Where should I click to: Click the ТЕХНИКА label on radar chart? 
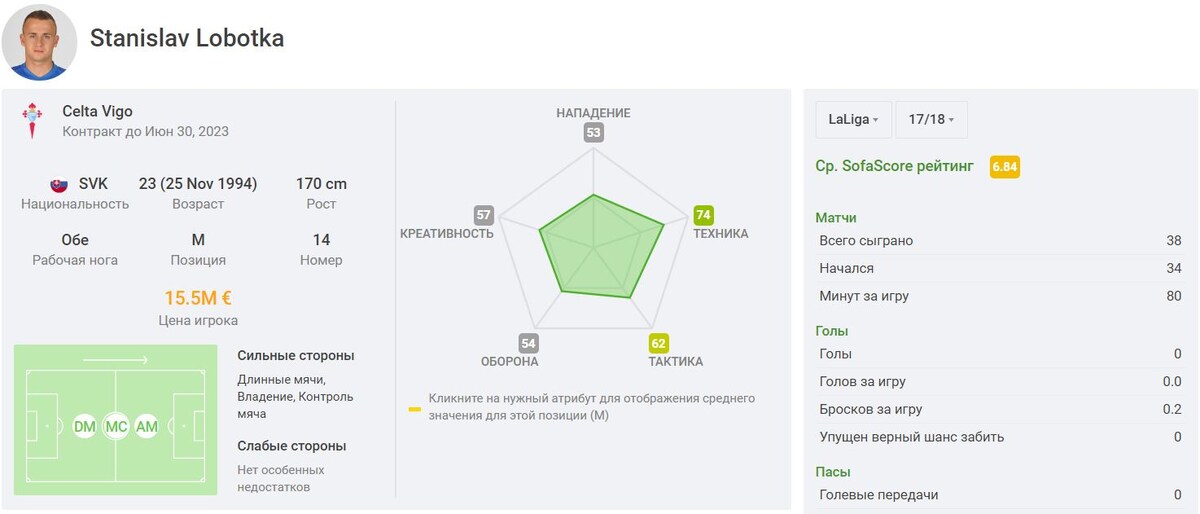720,233
